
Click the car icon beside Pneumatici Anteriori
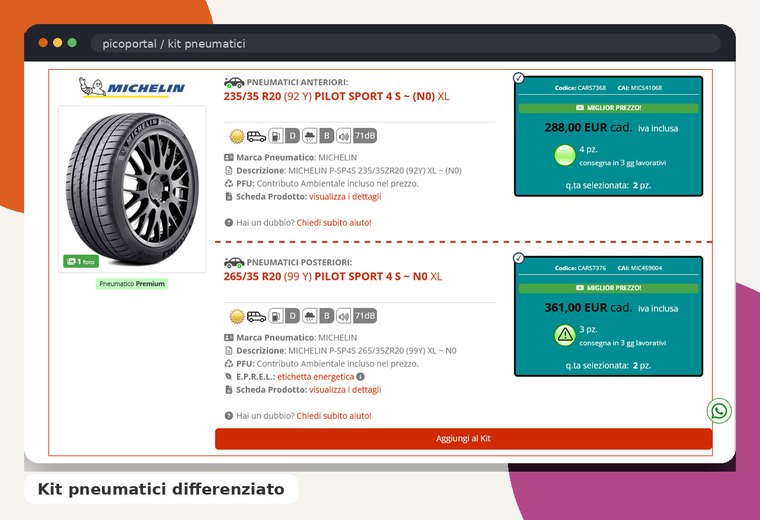click(x=234, y=82)
